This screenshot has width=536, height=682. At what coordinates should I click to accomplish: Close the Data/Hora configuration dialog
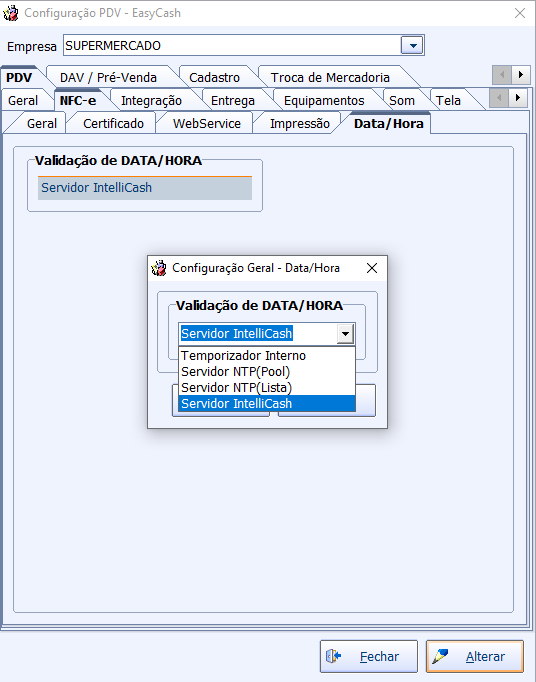click(x=372, y=268)
